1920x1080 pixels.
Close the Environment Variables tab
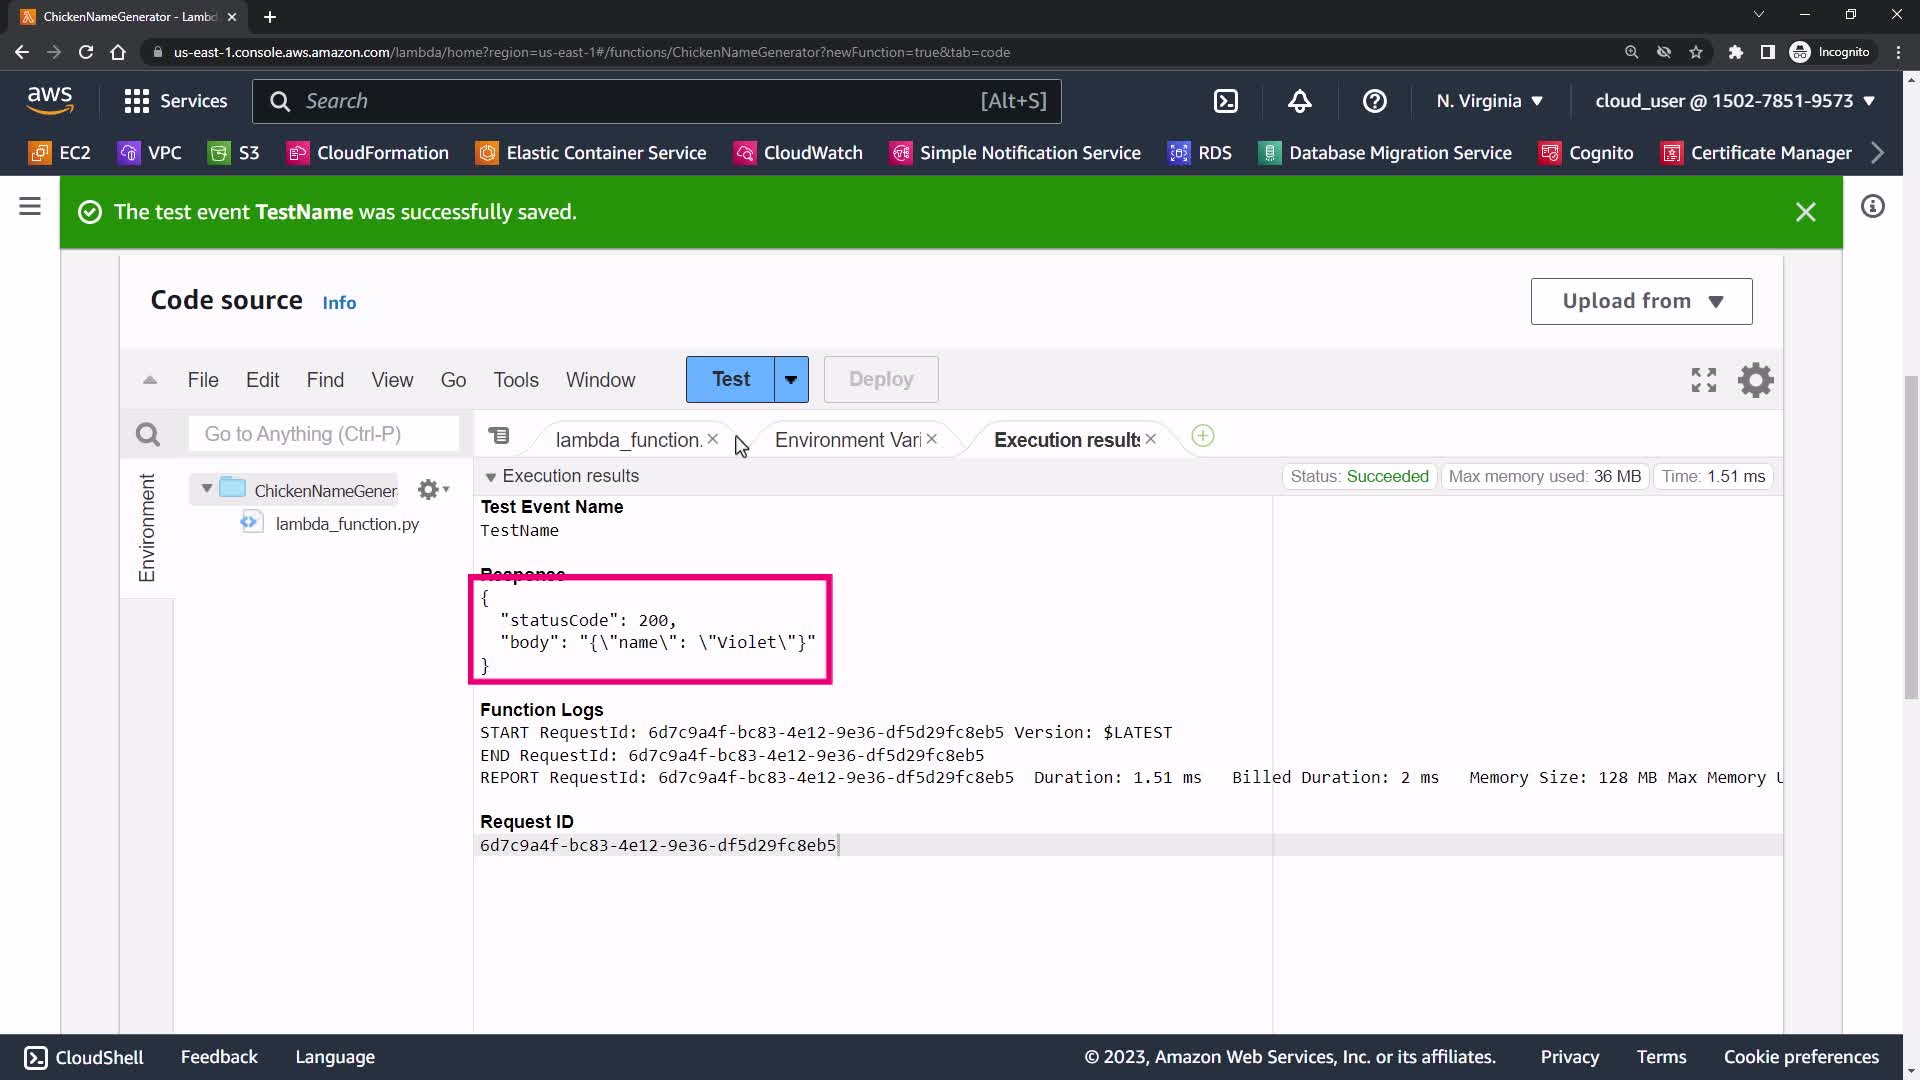931,439
